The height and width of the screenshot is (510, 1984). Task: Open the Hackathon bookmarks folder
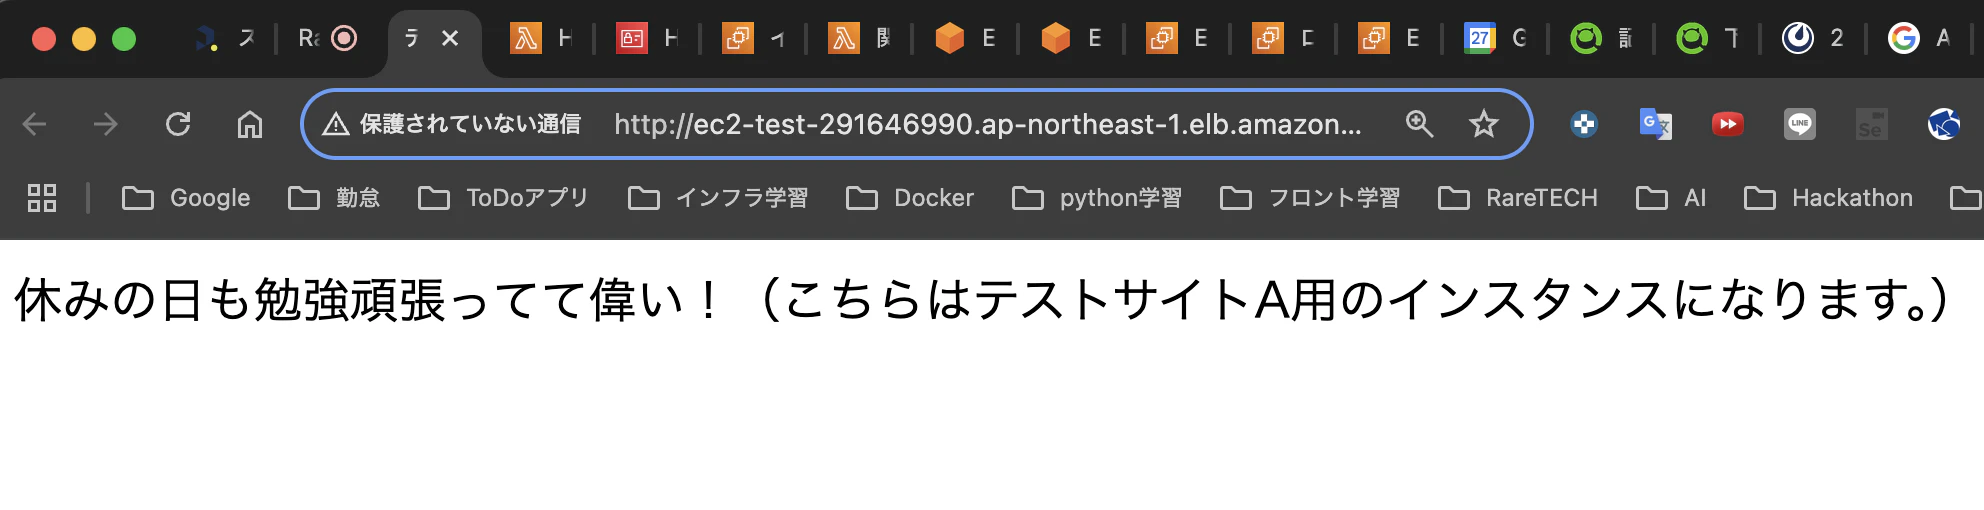click(x=1829, y=198)
